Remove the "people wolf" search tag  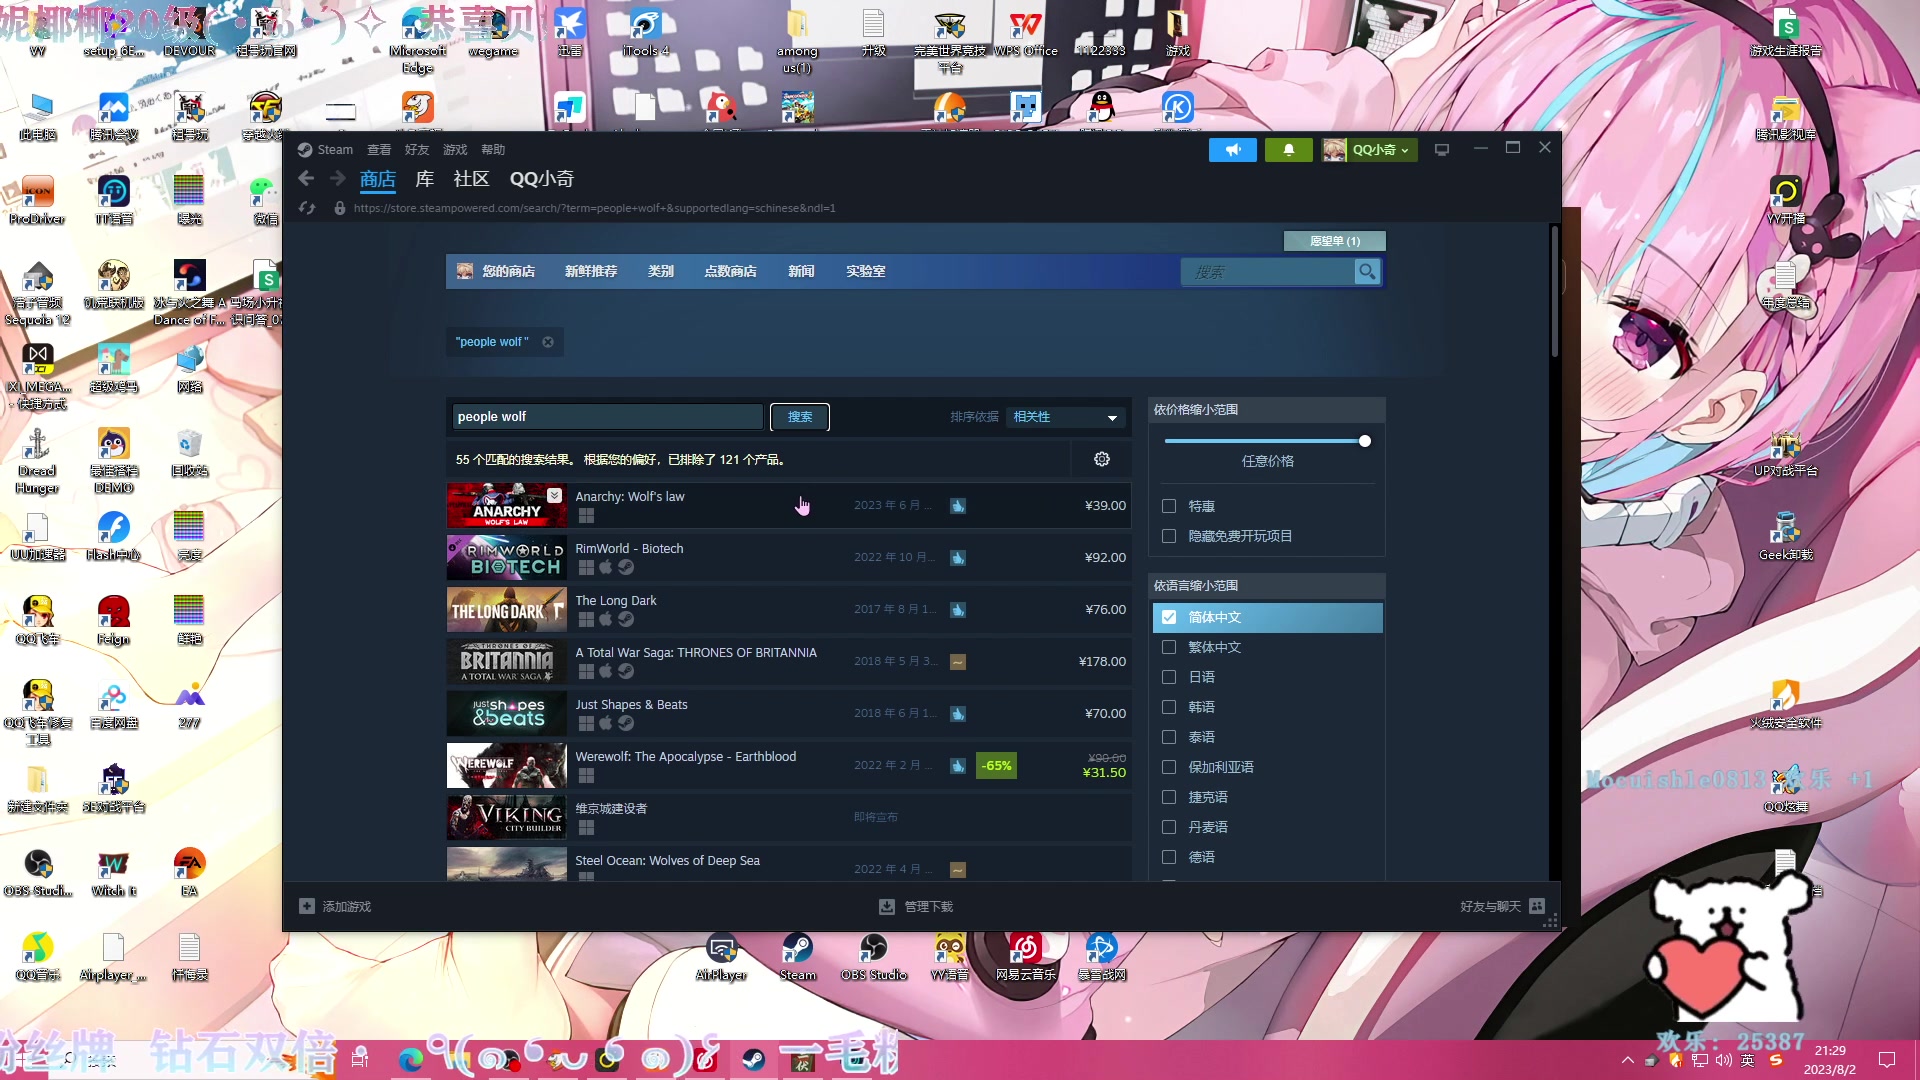tap(548, 342)
